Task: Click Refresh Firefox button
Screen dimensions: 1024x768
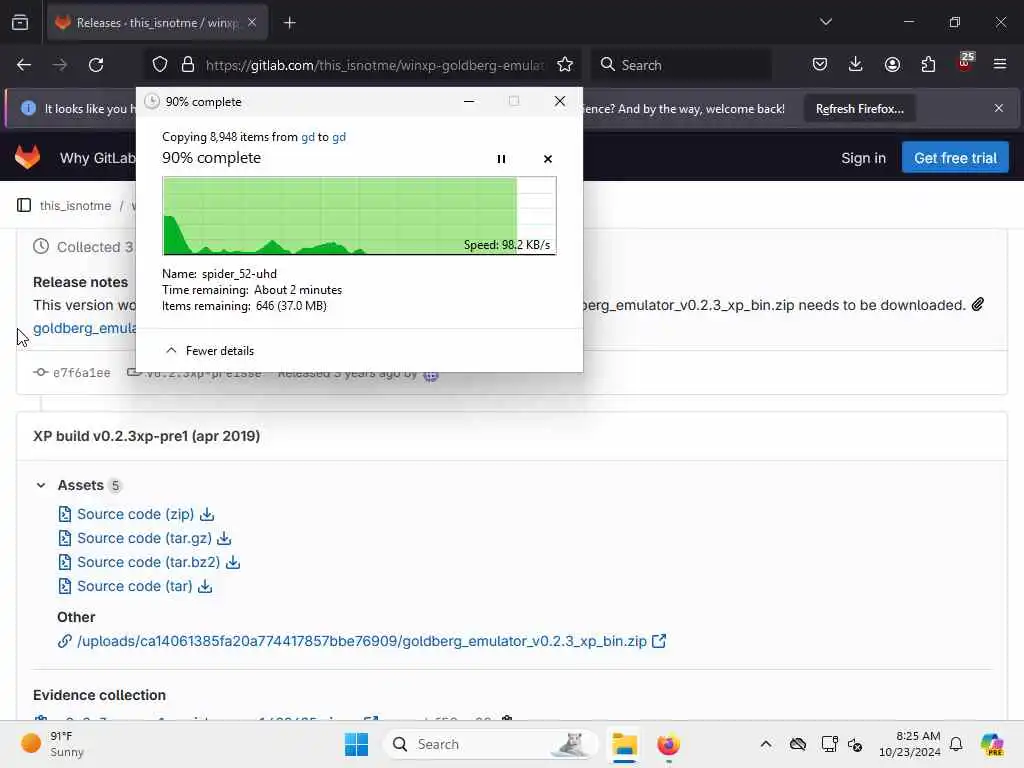Action: (859, 108)
